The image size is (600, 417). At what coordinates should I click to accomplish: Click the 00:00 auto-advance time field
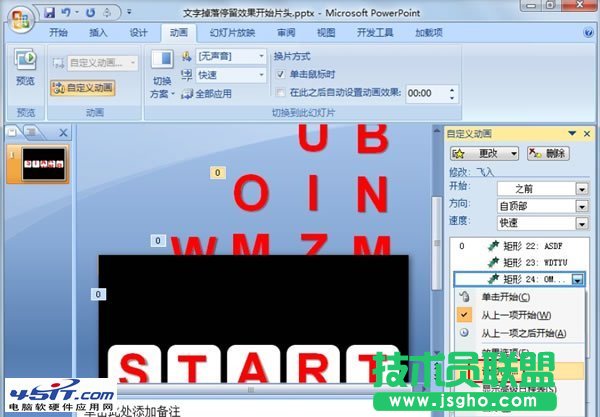(x=426, y=93)
